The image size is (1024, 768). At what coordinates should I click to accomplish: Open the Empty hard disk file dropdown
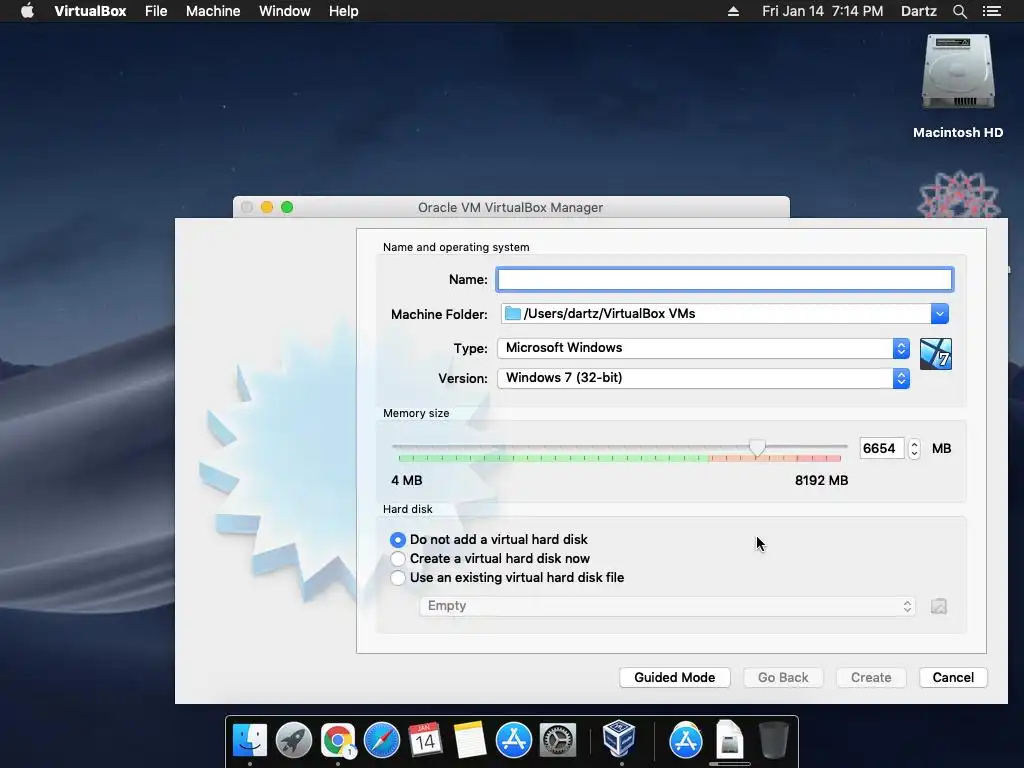(x=667, y=606)
